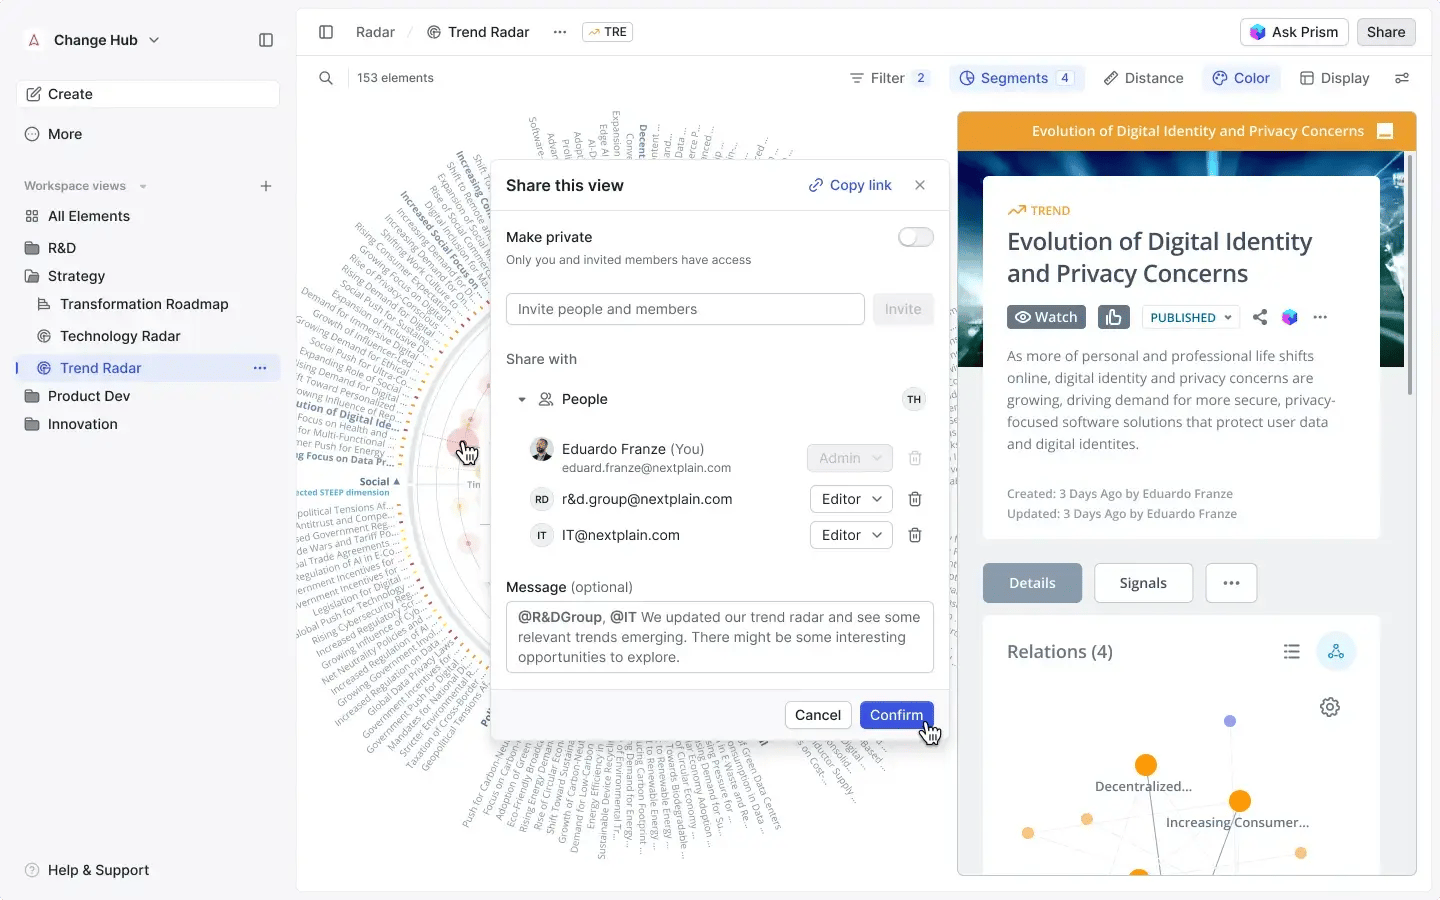1440x900 pixels.
Task: Click the share icon on the trend card
Action: pyautogui.click(x=1259, y=317)
